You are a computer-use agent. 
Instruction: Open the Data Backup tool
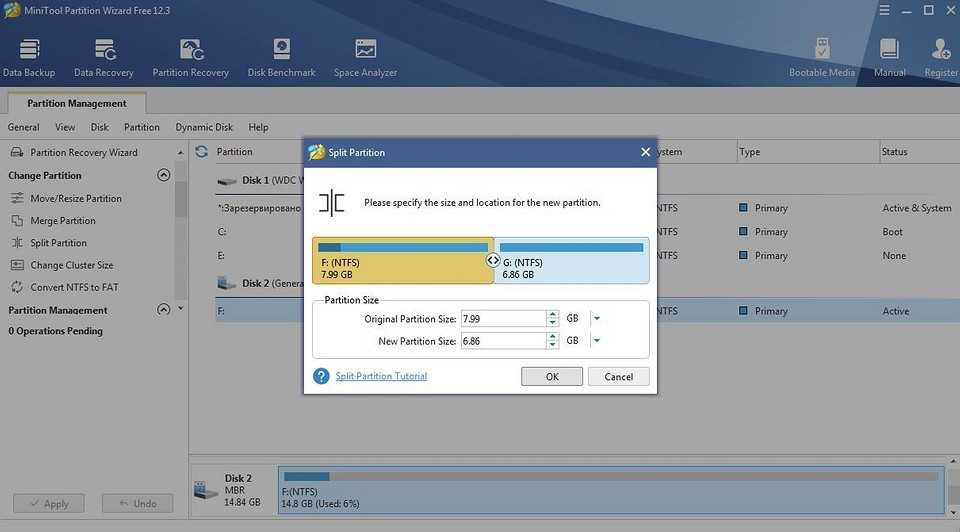[29, 56]
